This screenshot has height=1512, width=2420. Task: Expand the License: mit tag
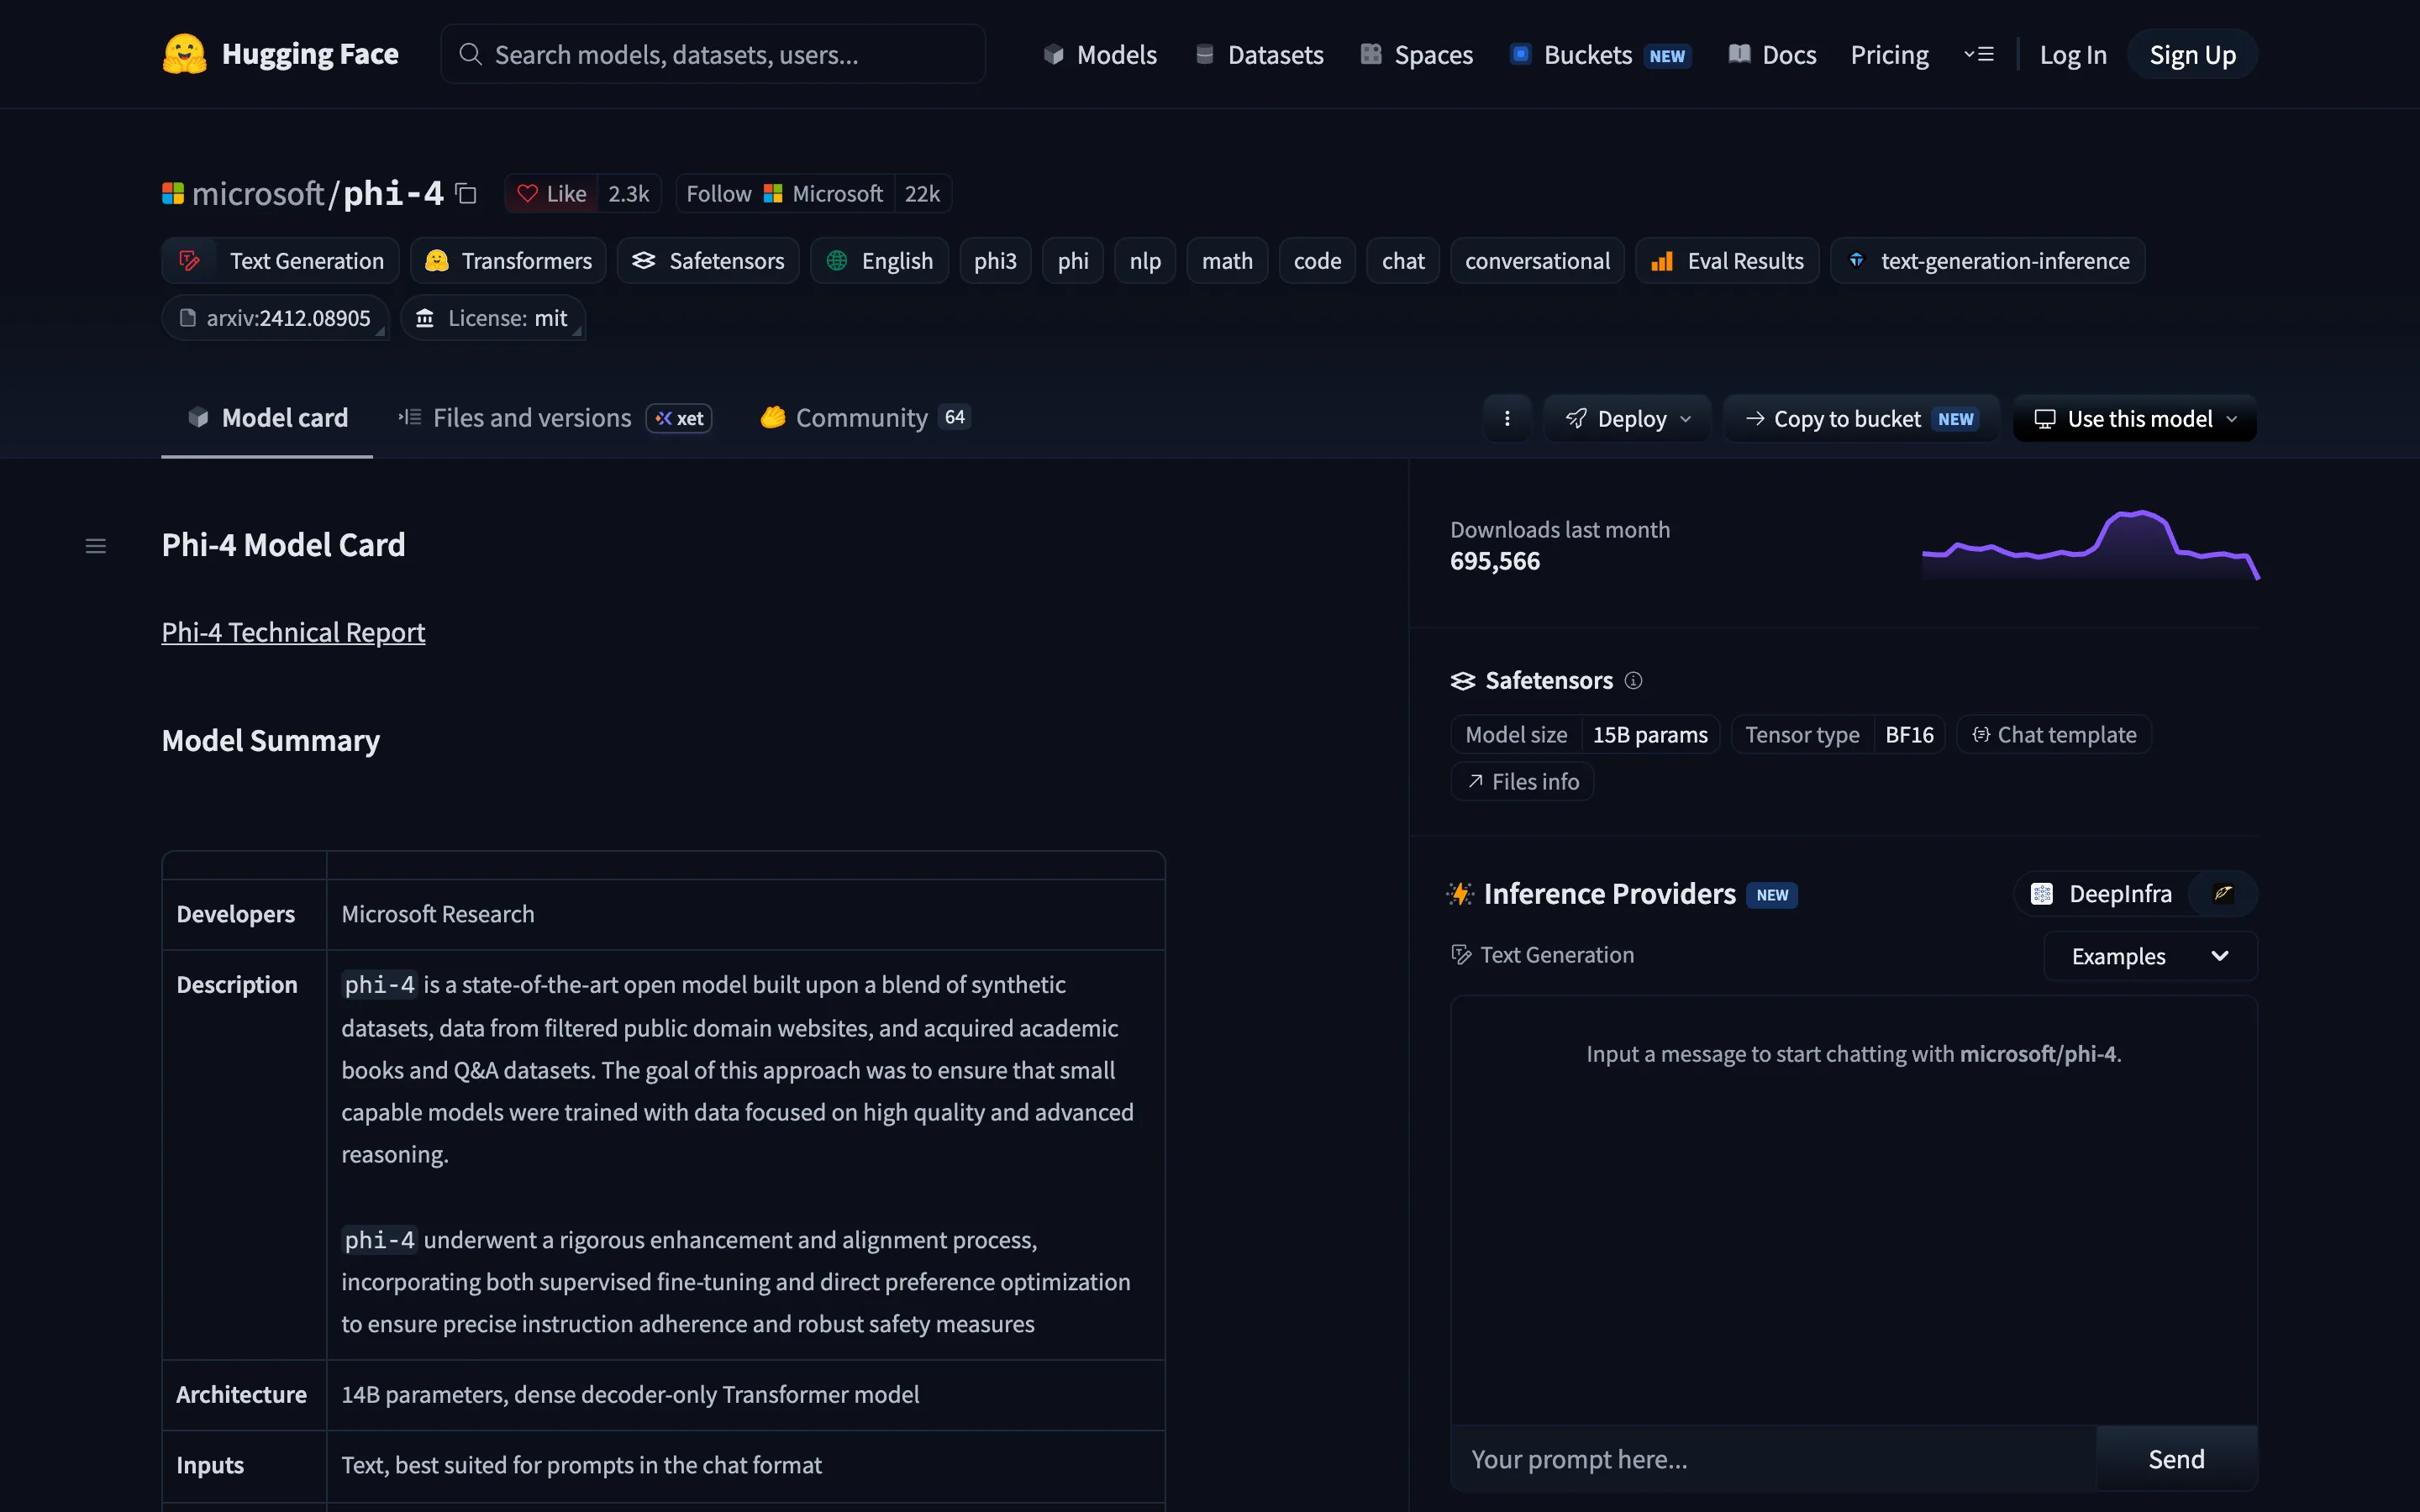tap(493, 318)
